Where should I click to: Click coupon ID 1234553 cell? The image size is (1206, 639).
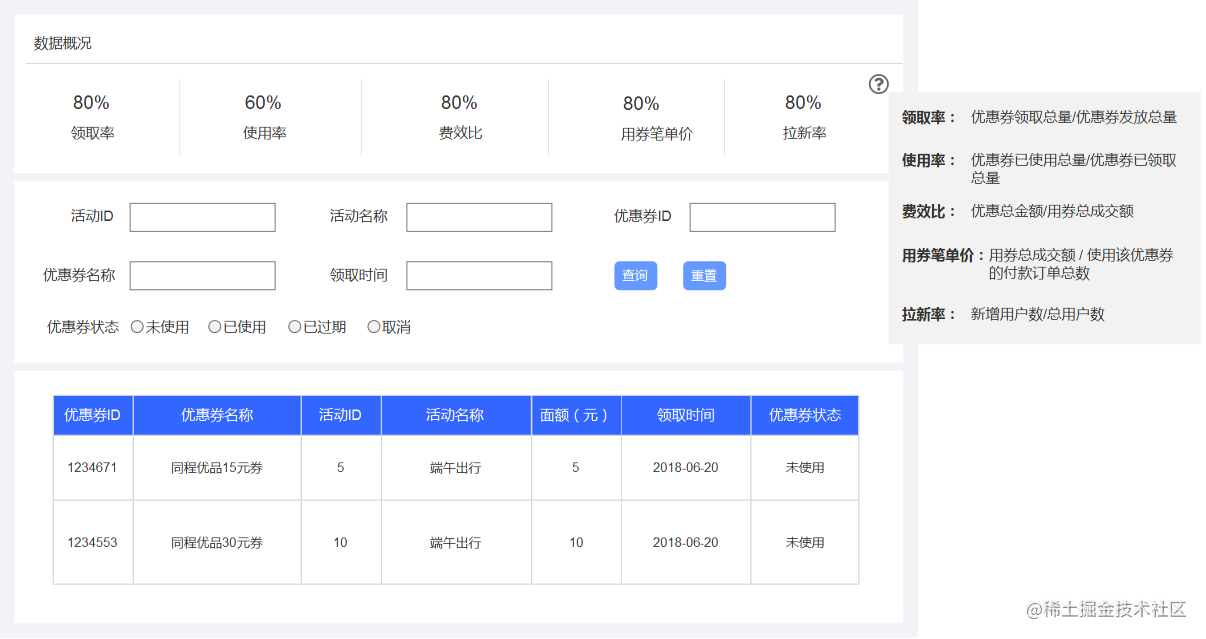coord(93,542)
